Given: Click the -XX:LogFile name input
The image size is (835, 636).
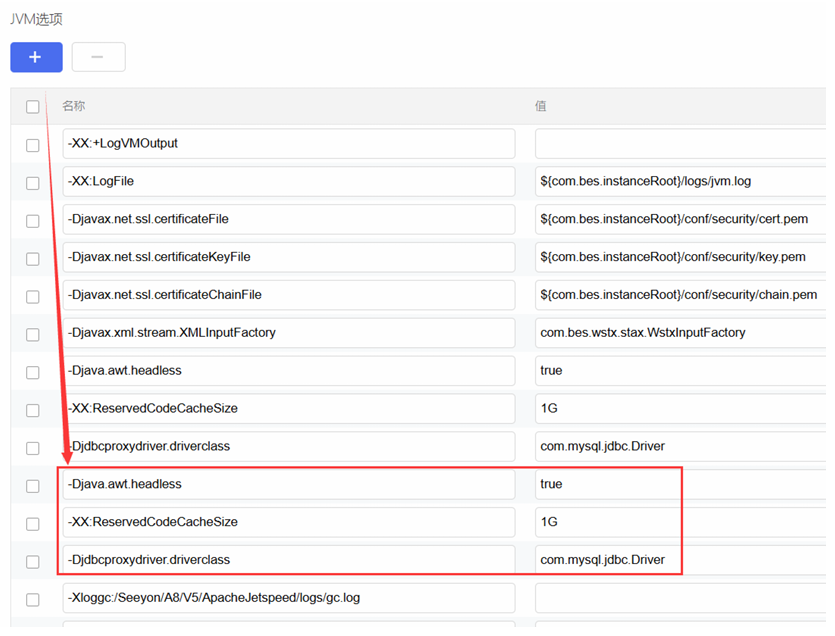Looking at the screenshot, I should coord(288,182).
